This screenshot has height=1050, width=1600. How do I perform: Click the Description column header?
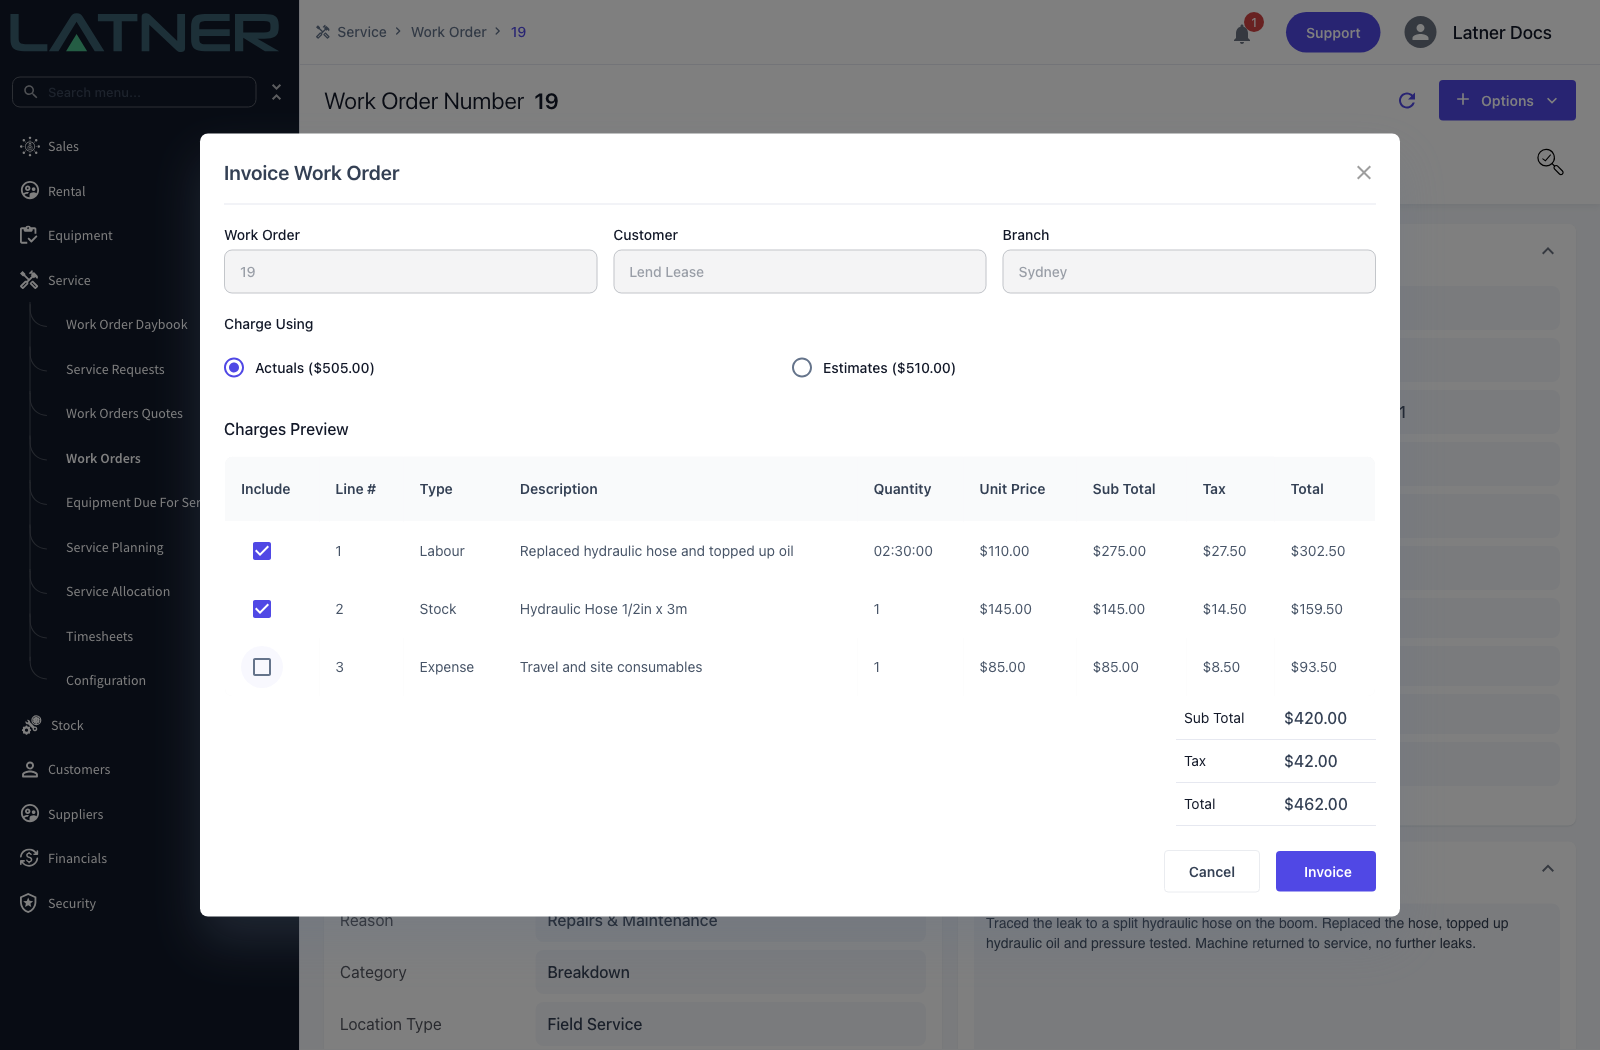[558, 489]
